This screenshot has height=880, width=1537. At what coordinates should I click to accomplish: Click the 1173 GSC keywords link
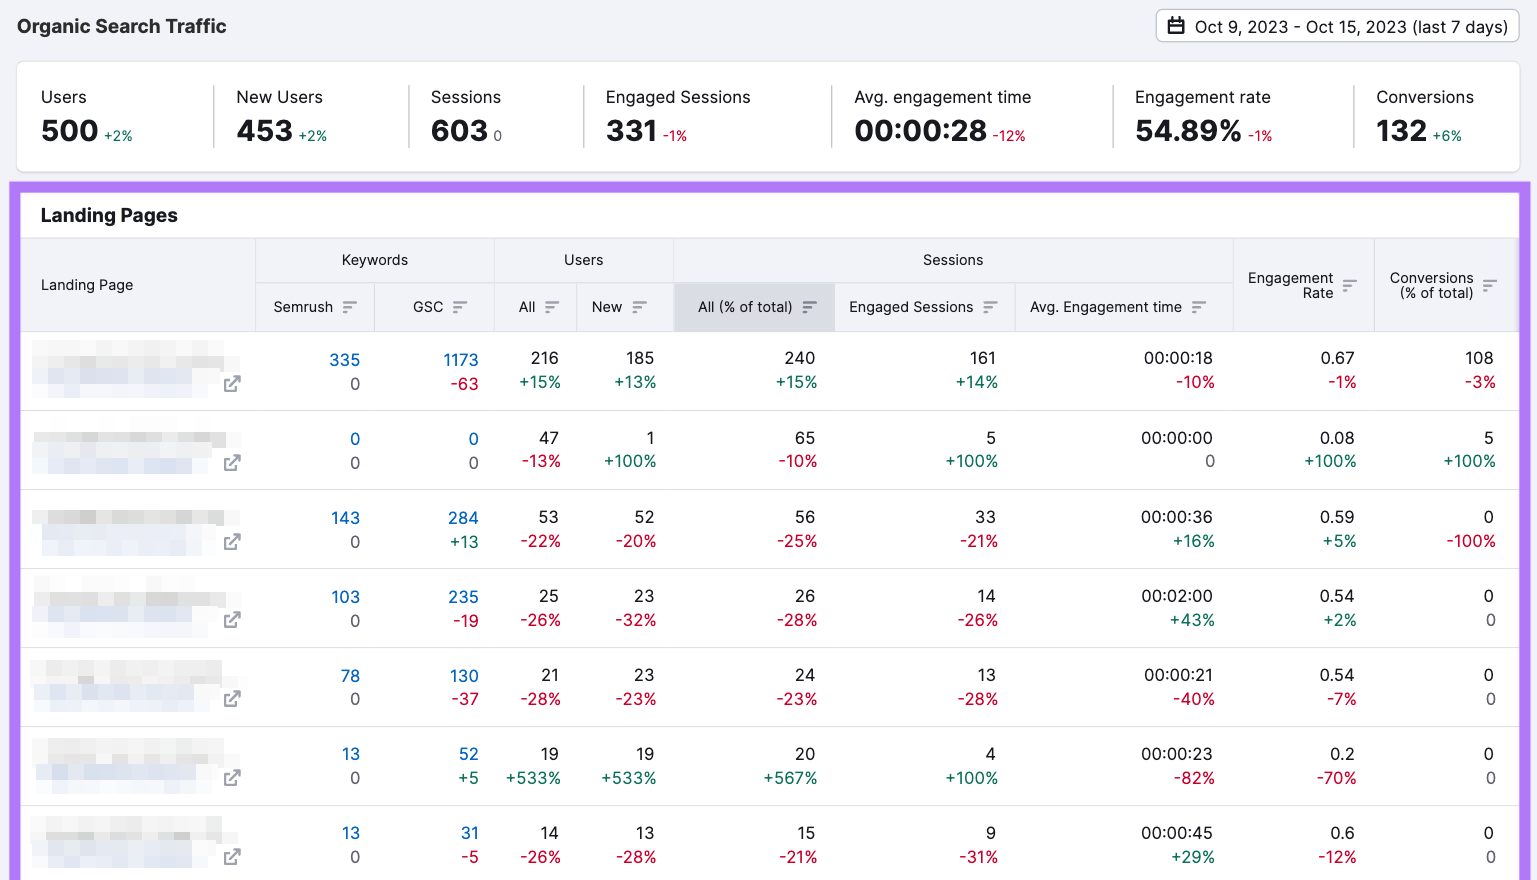[462, 360]
